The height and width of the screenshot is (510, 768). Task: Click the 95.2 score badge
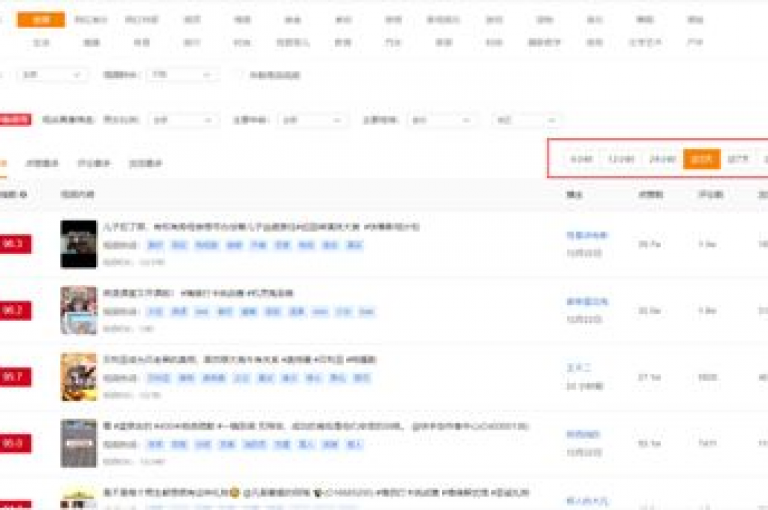(15, 311)
